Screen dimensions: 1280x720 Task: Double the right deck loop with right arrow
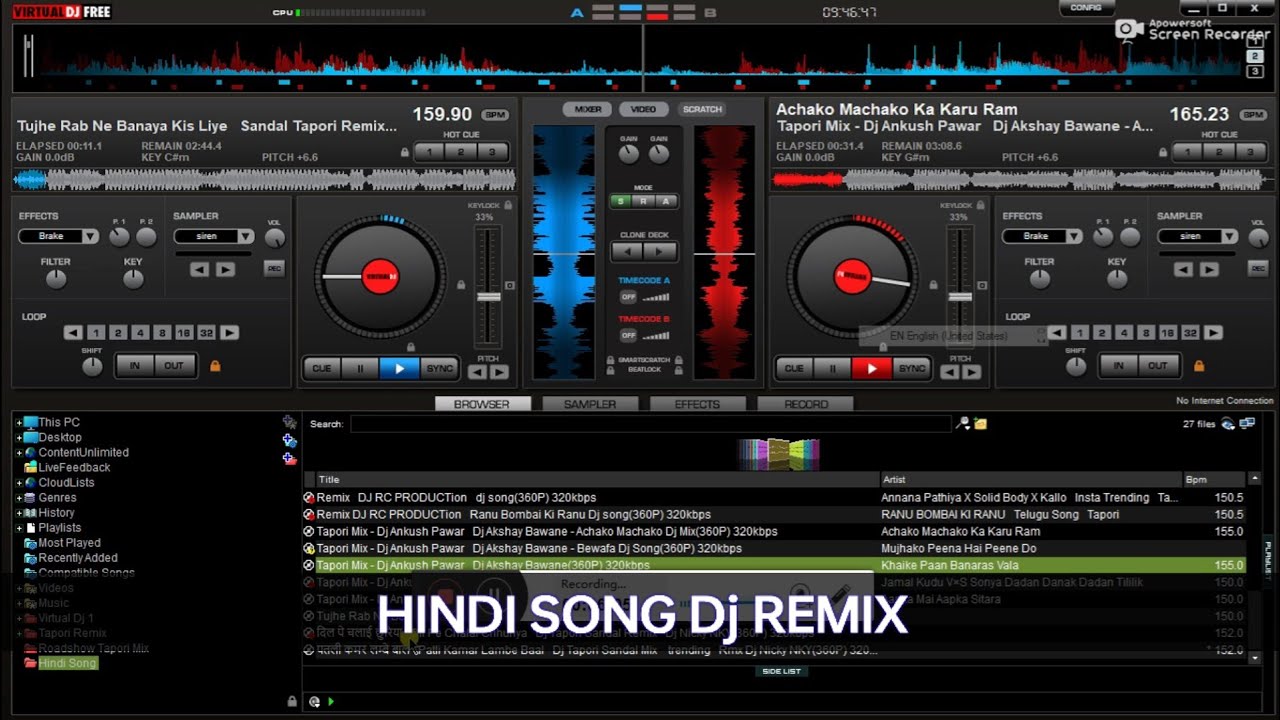[1213, 333]
